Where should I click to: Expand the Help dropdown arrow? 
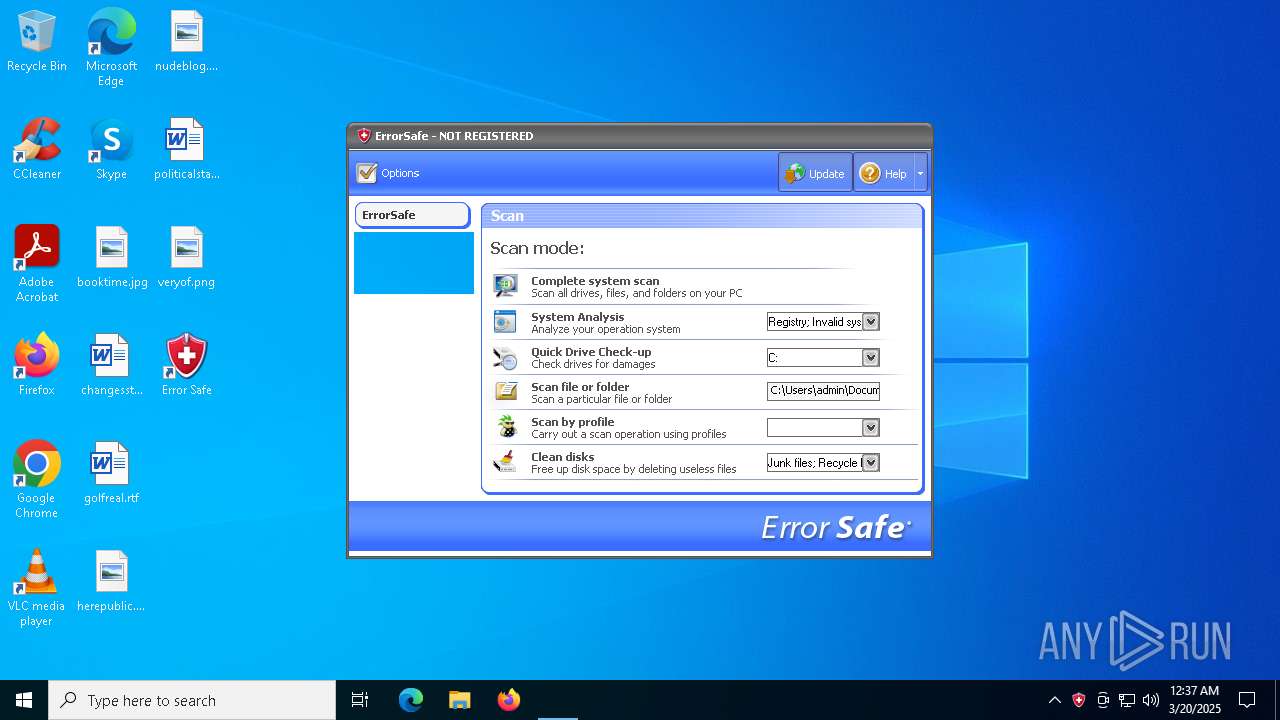point(920,173)
